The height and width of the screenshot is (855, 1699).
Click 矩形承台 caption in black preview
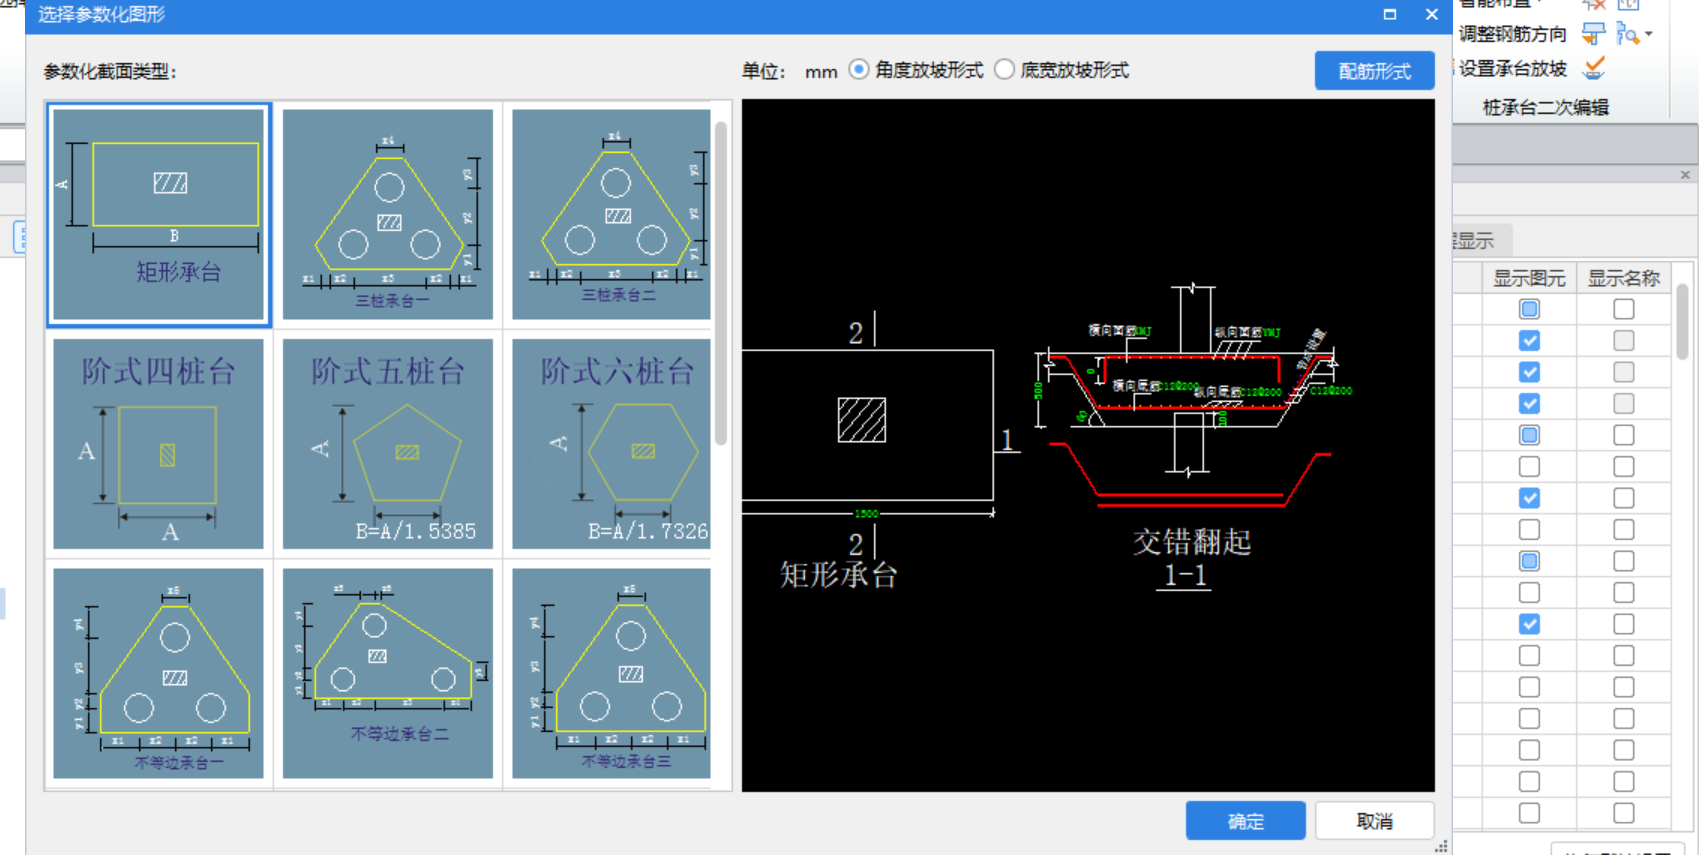838,575
